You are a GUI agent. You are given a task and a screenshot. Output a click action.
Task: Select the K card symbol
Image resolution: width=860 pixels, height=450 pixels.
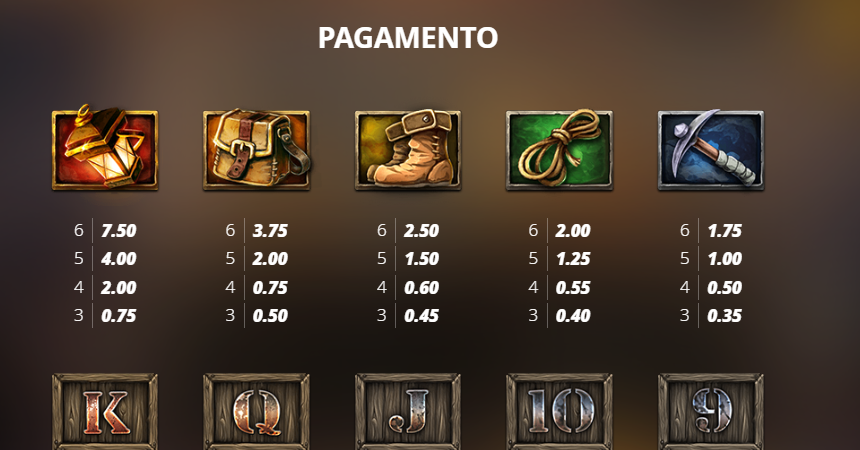105,412
